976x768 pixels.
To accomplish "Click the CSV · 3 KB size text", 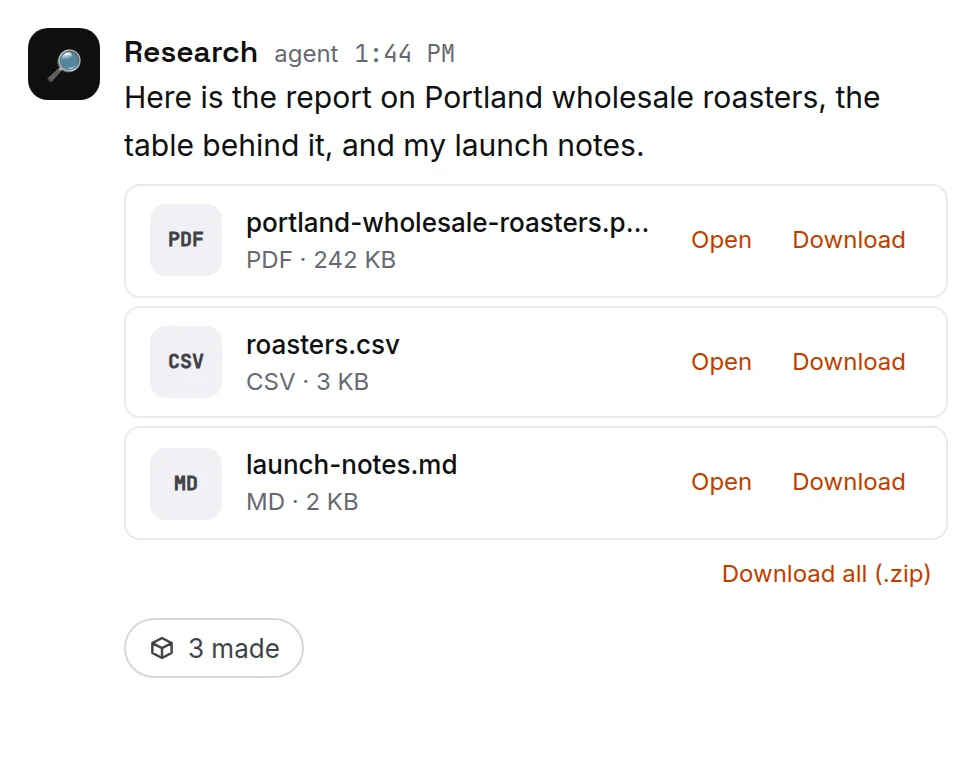I will 307,382.
